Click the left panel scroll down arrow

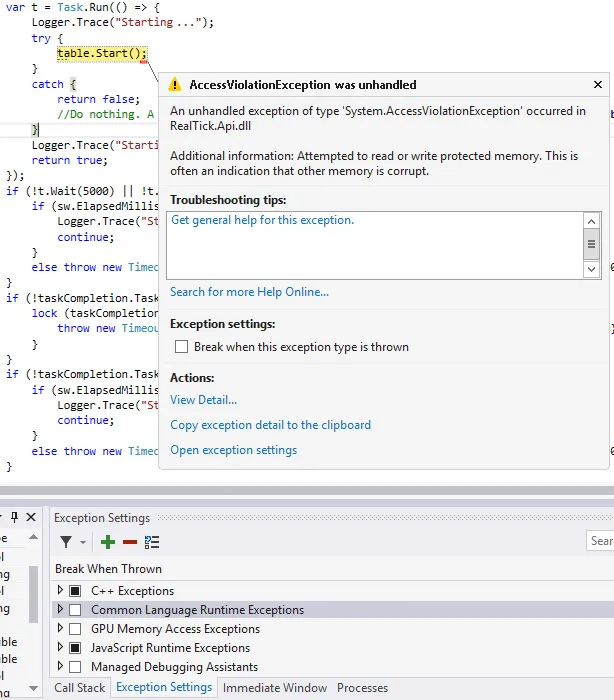[x=33, y=688]
